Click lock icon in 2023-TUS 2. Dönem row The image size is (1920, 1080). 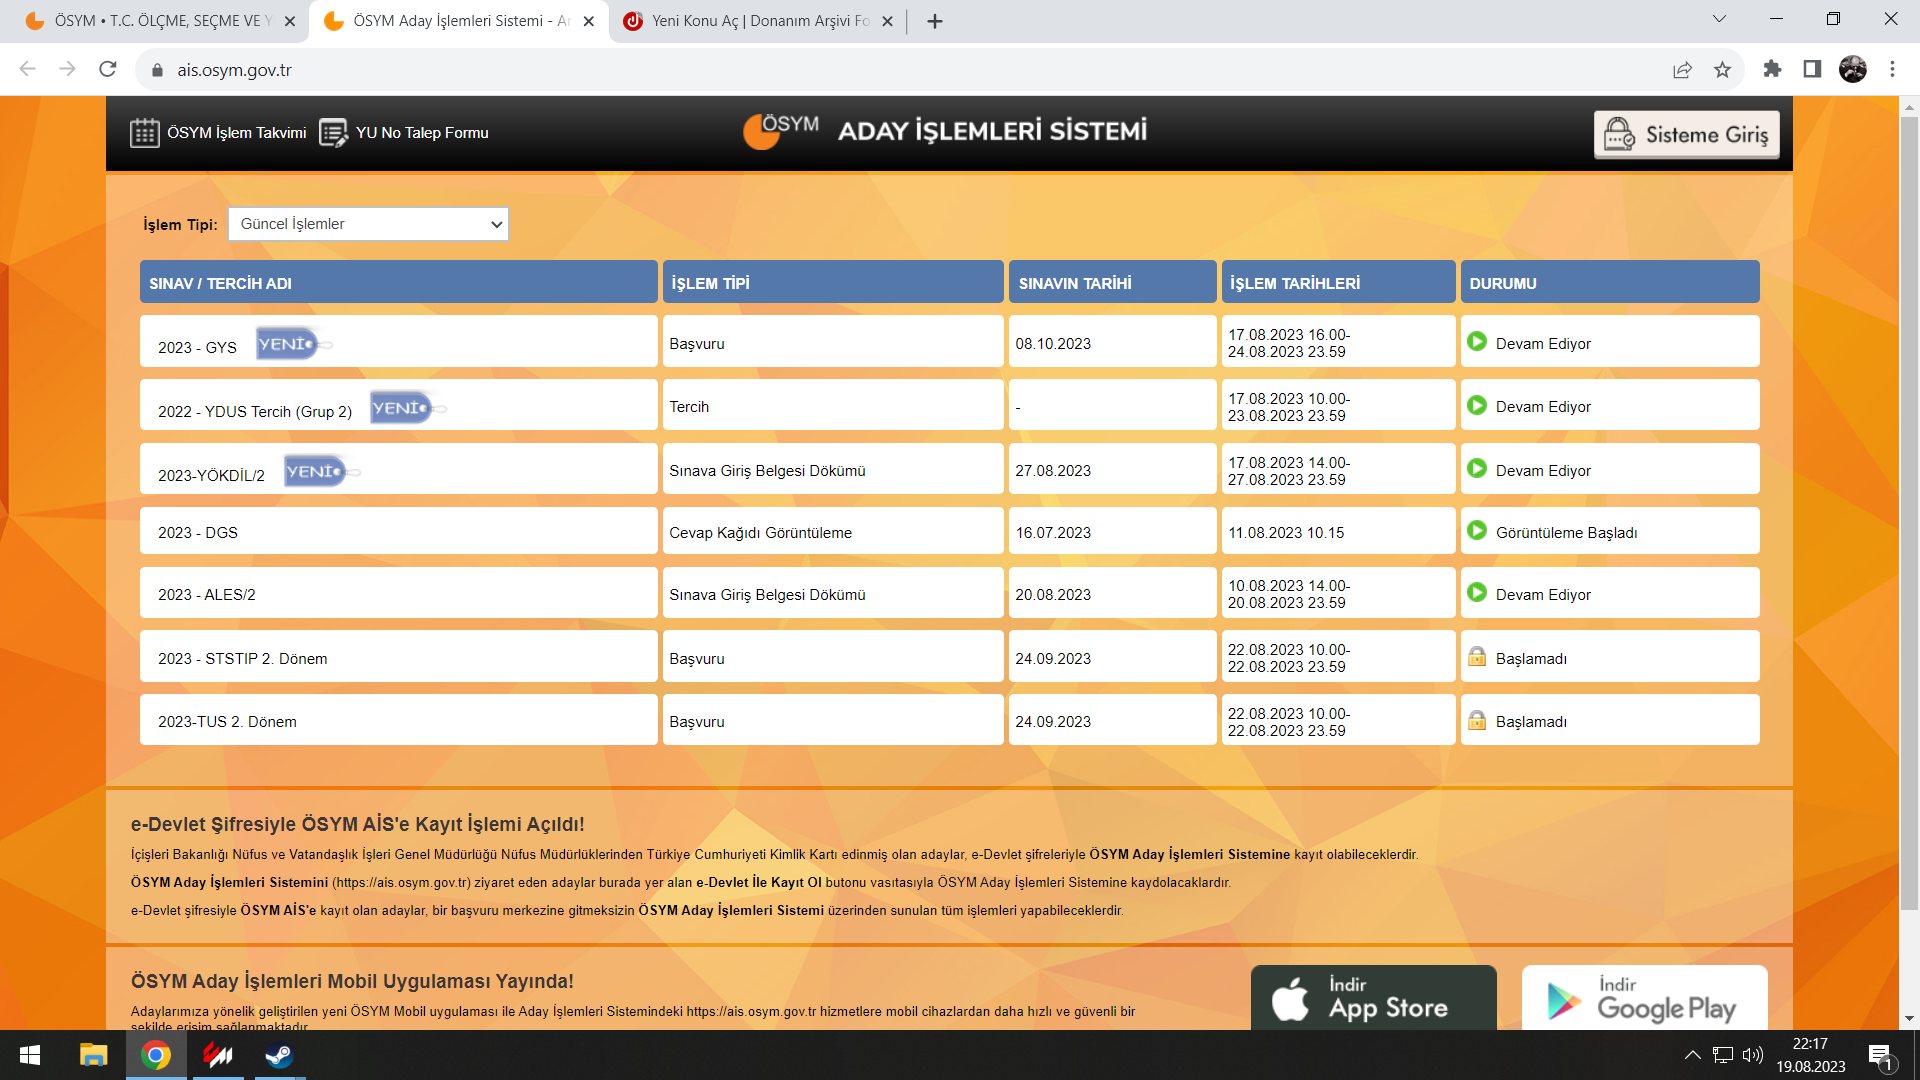point(1477,720)
